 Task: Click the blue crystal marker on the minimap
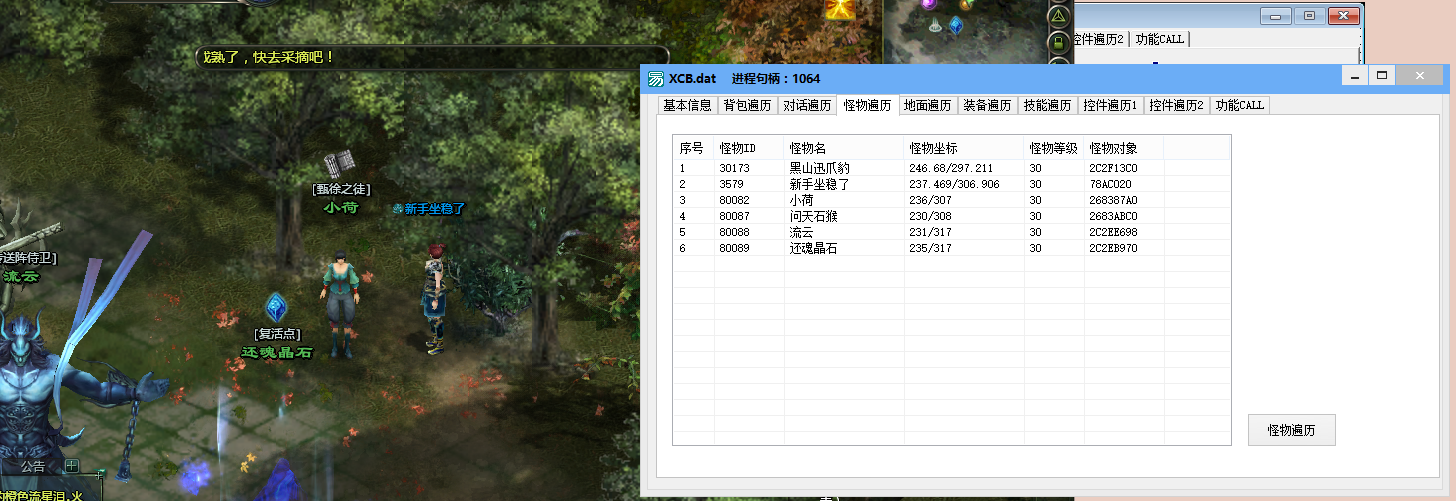click(x=956, y=26)
